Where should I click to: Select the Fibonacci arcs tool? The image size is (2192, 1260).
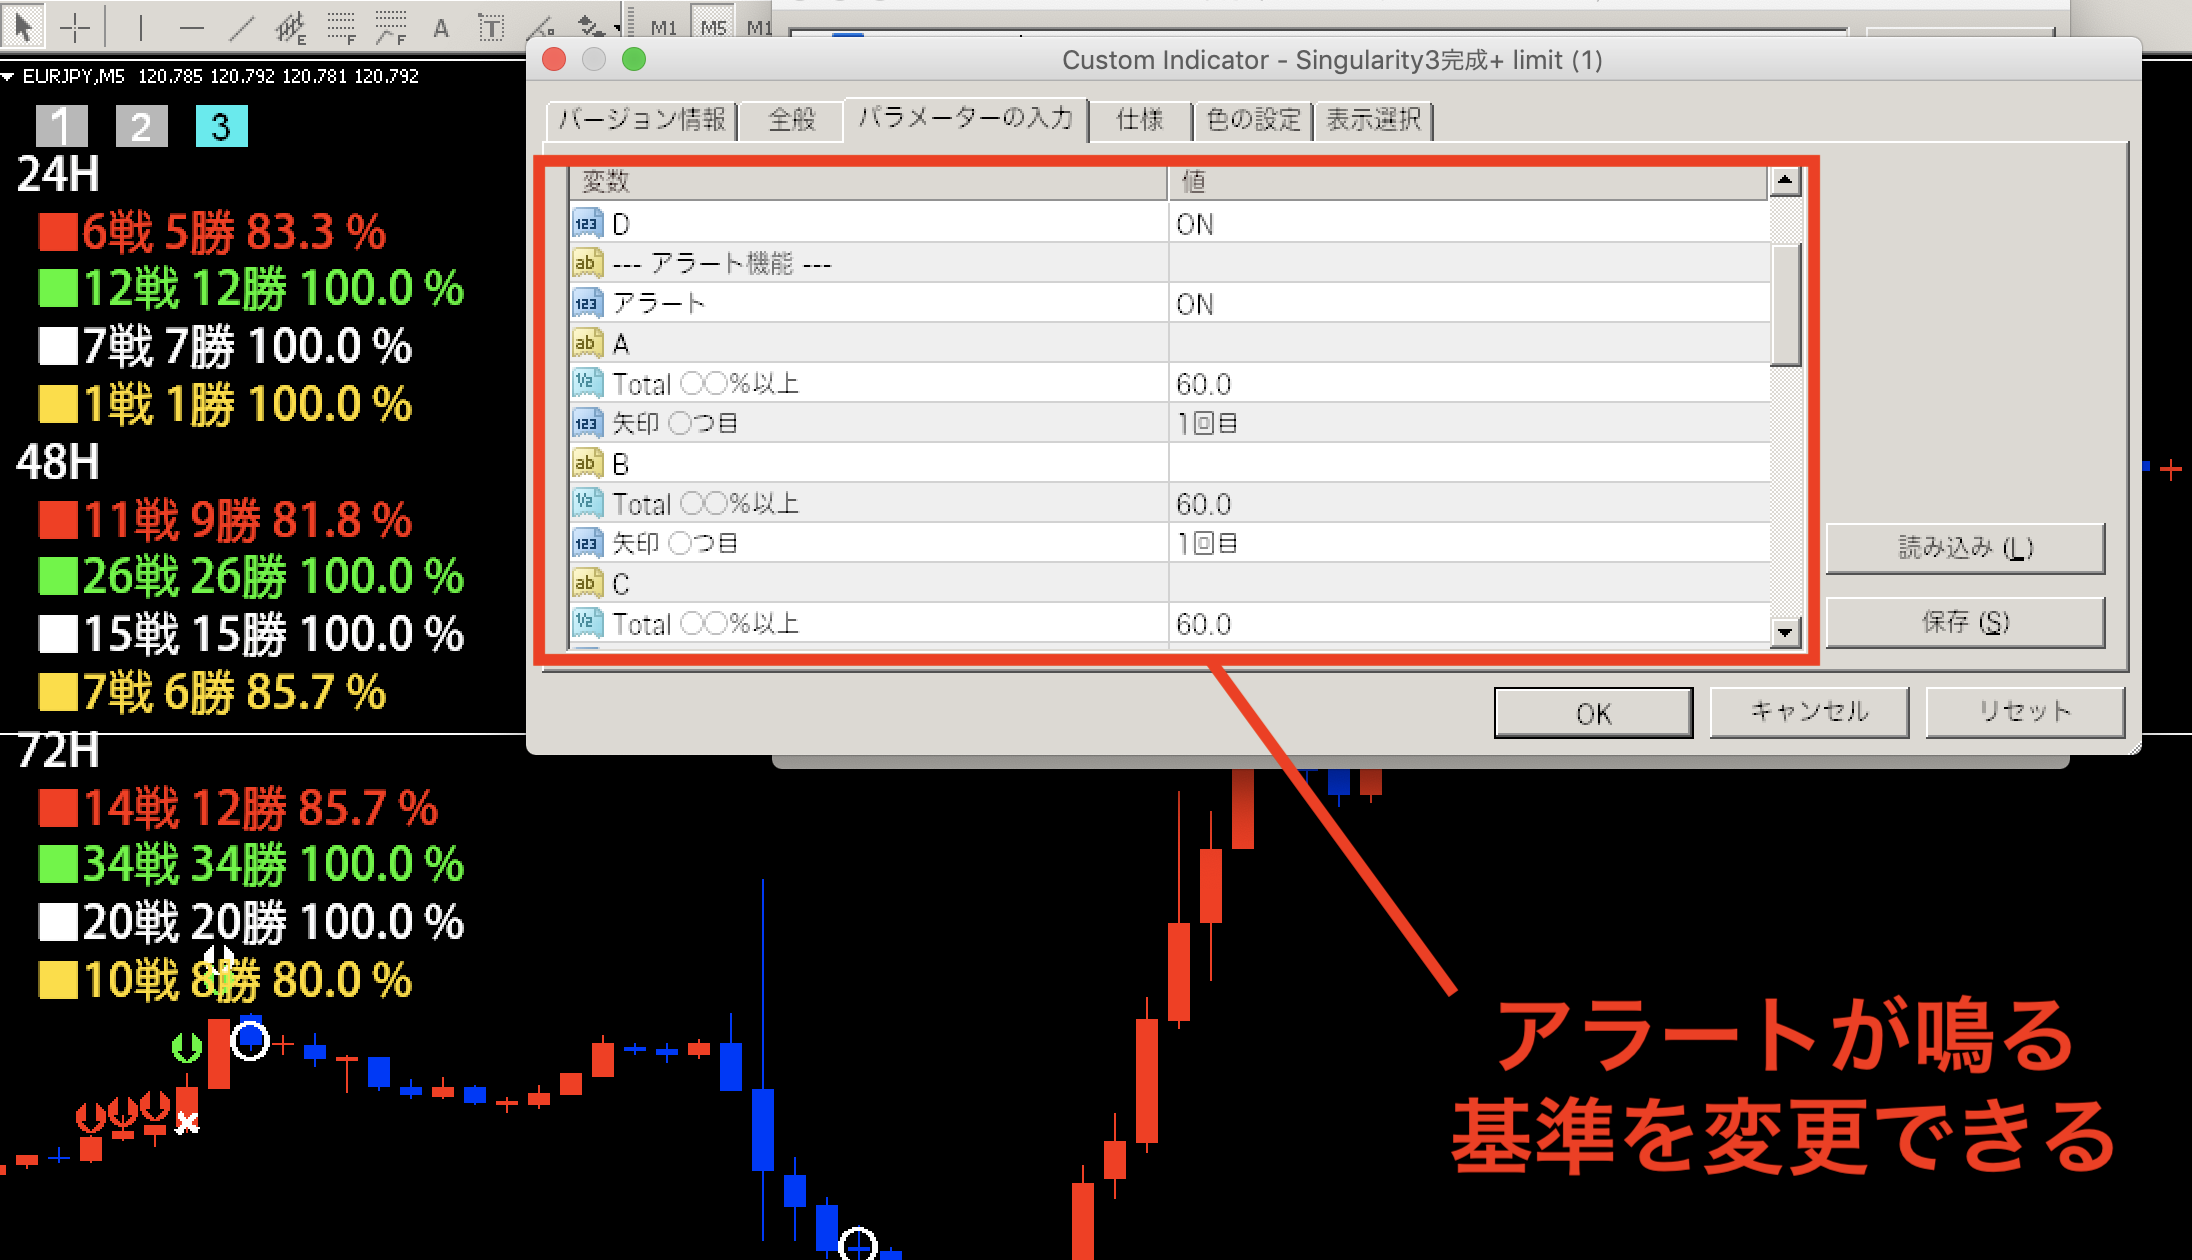[391, 28]
